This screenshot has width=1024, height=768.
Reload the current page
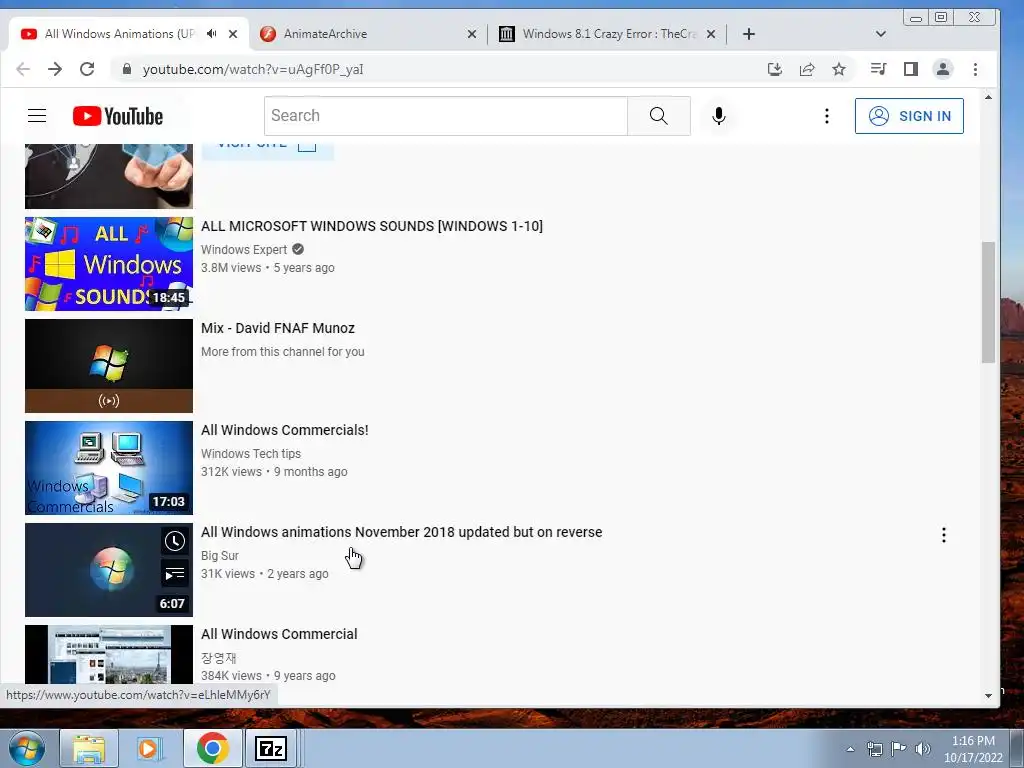coord(87,69)
